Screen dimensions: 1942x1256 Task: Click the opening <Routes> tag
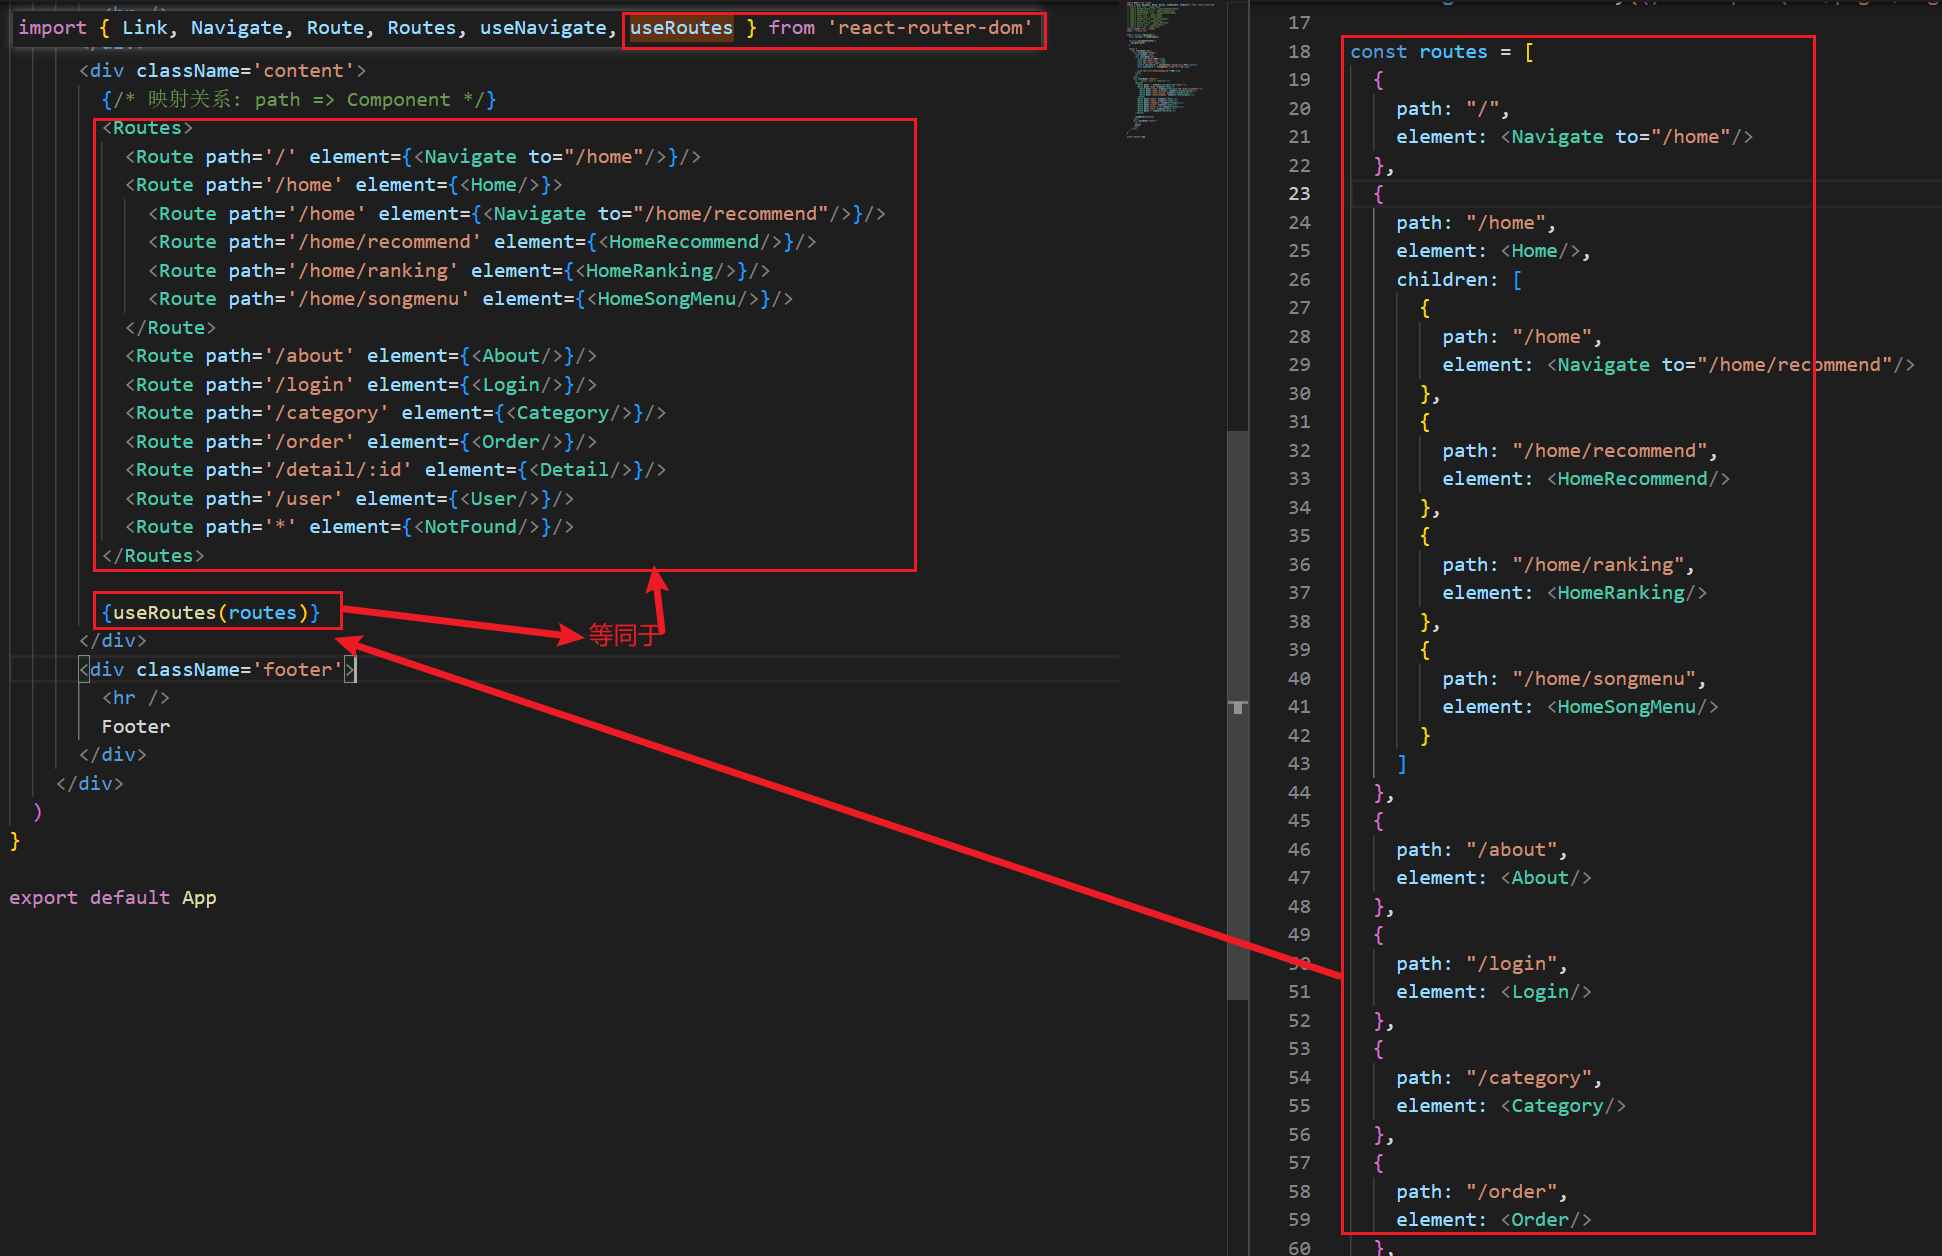[x=147, y=128]
